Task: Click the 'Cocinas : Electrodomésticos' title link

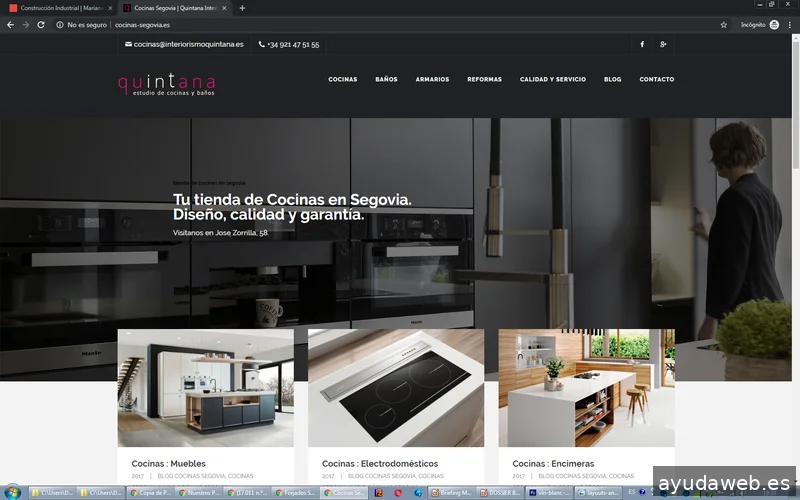Action: [x=380, y=463]
